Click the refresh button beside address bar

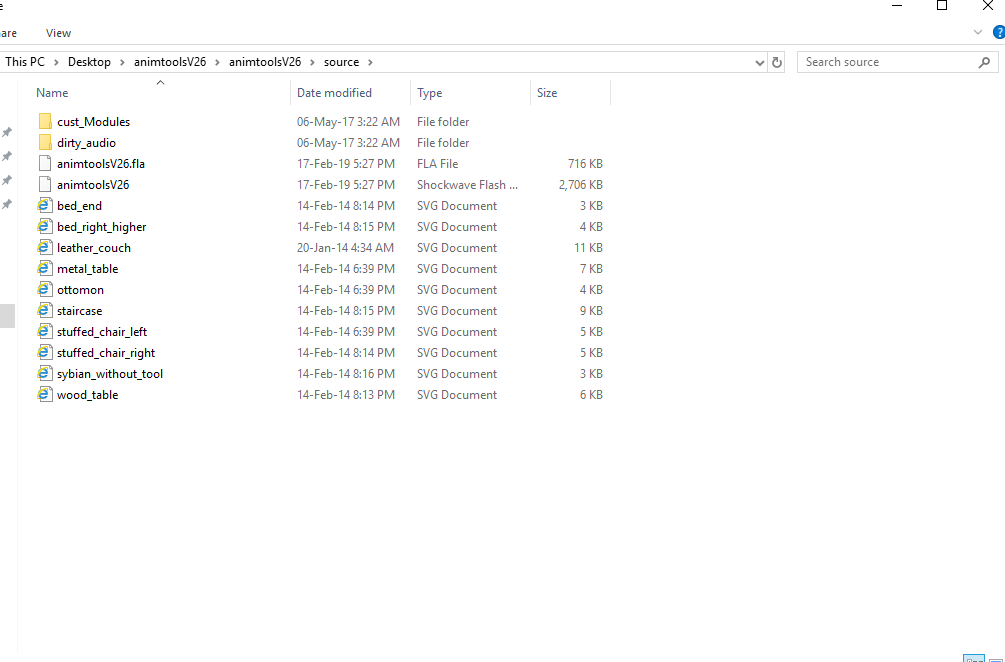click(777, 62)
